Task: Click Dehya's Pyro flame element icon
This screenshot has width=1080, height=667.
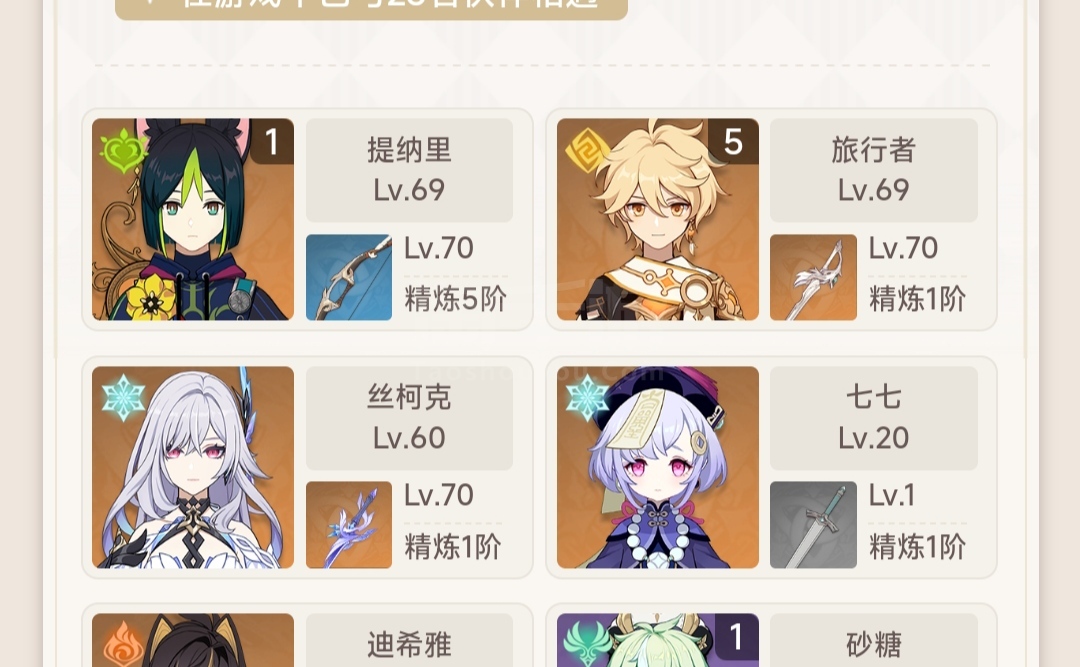Action: pos(123,644)
